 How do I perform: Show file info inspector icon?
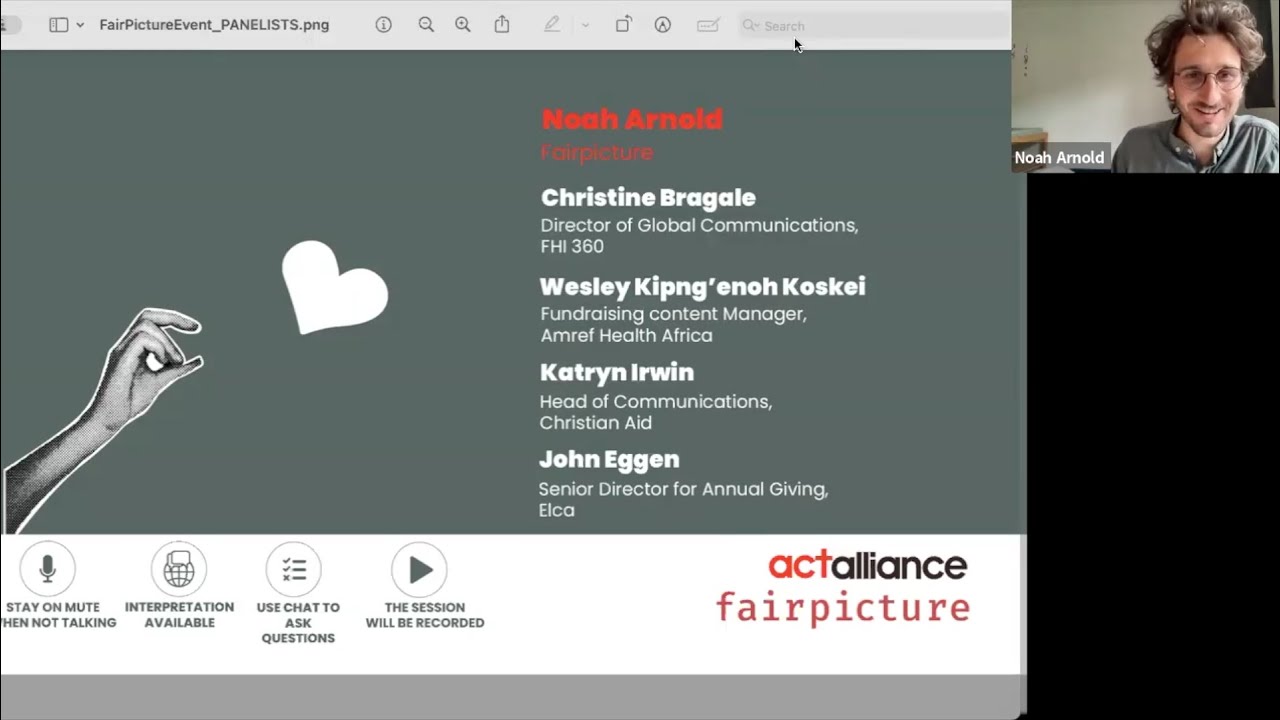click(383, 25)
